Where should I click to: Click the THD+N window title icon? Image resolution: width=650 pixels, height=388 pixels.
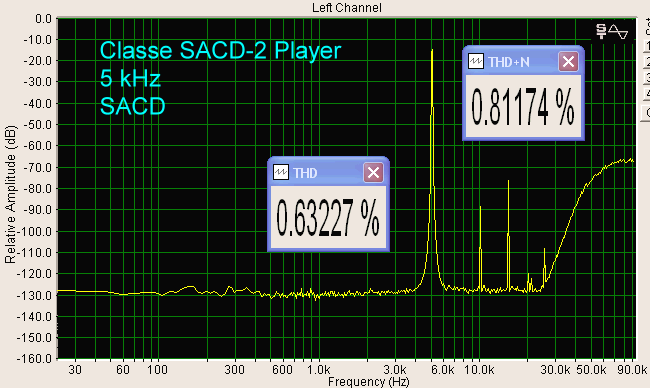pos(475,61)
